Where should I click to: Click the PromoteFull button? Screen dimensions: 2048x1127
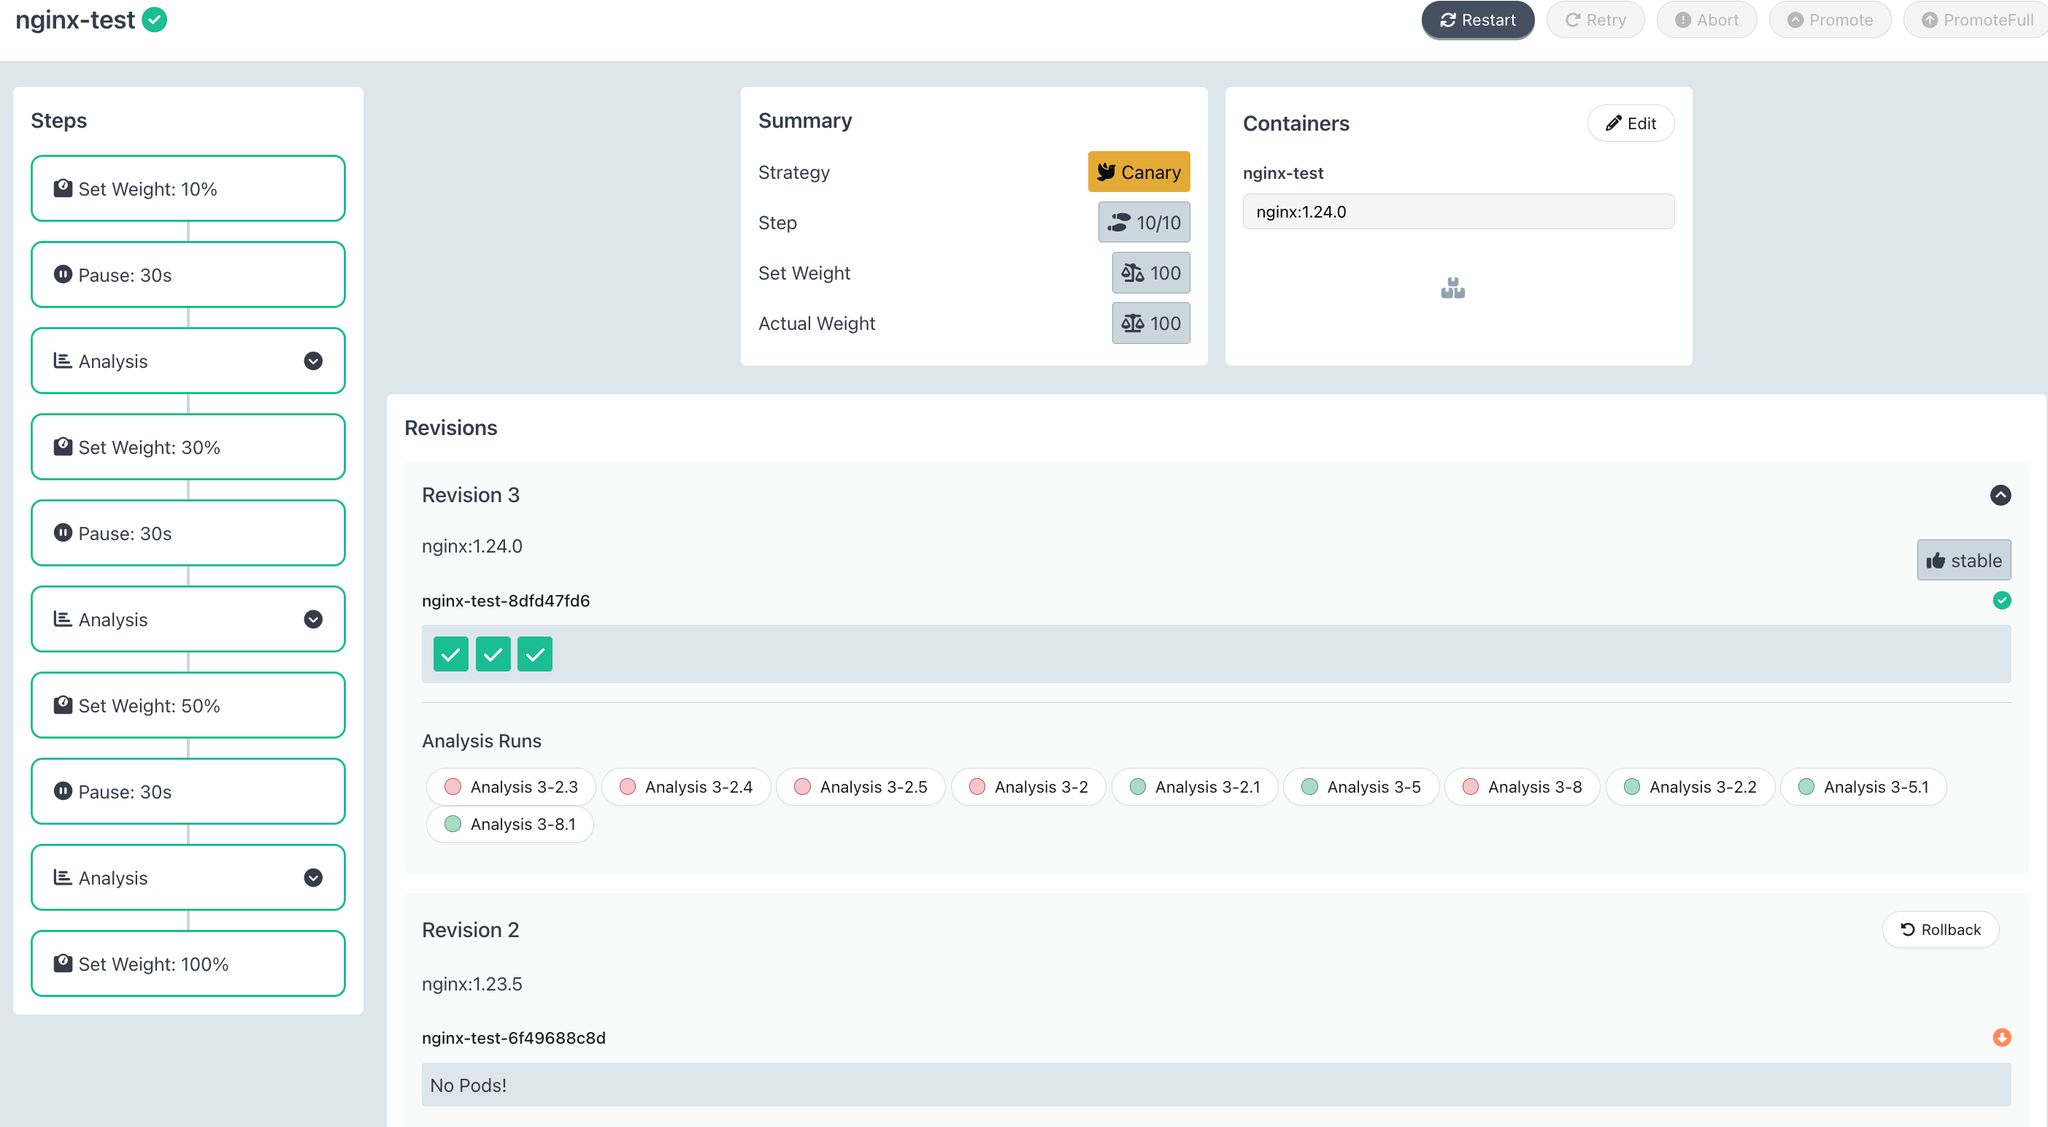pos(1976,20)
